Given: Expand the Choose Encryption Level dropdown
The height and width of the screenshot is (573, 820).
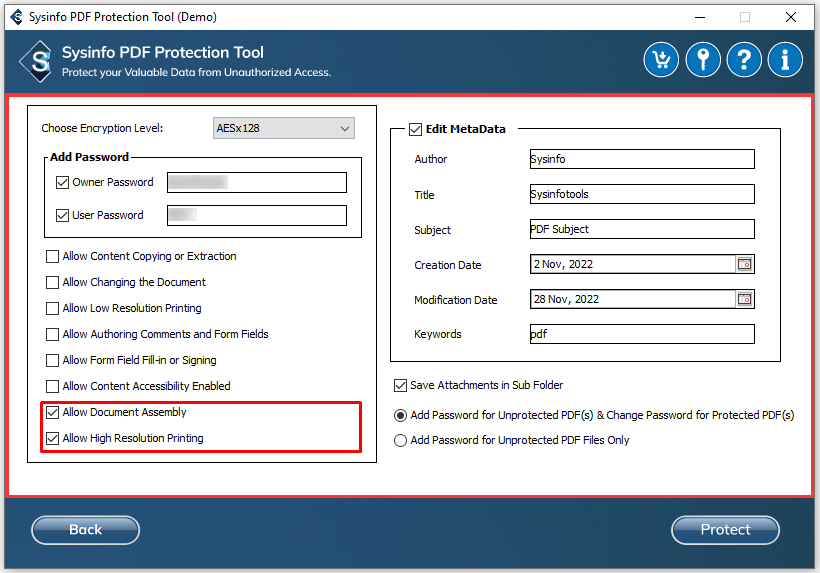Looking at the screenshot, I should click(x=283, y=128).
